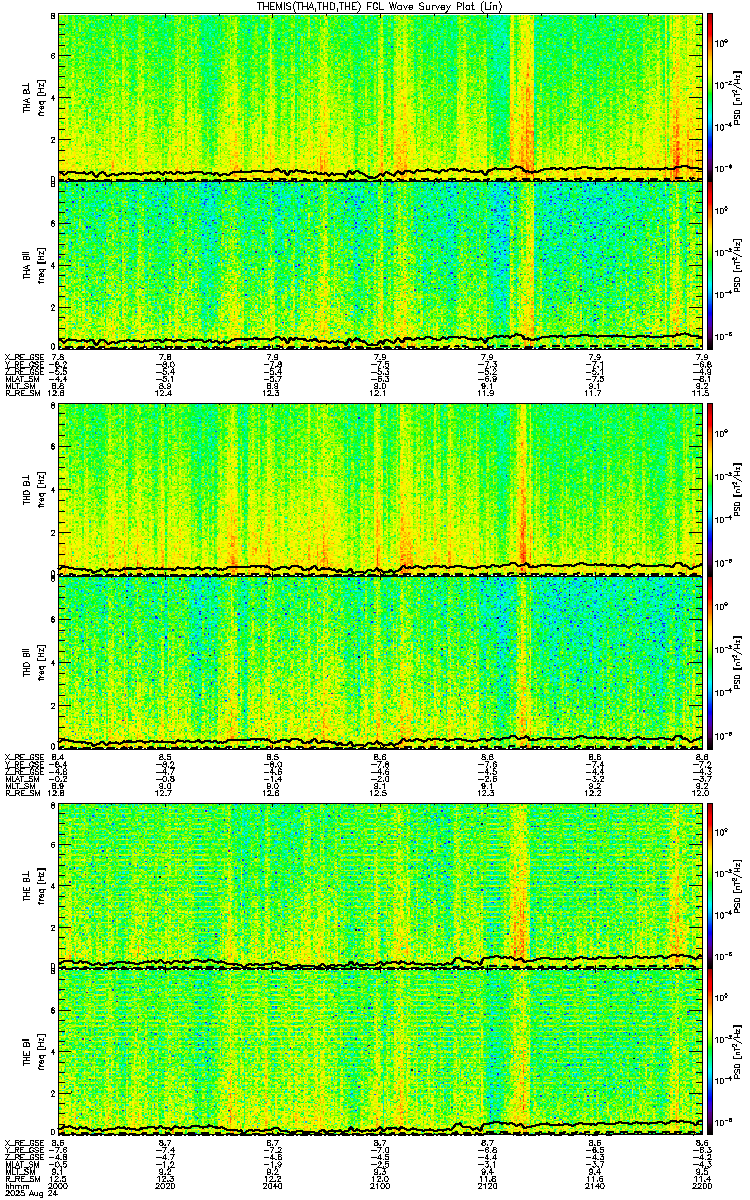Image resolution: width=750 pixels, height=1200 pixels.
Task: Click the THA R_RE_SM ephemeris row label
Action: click(x=22, y=394)
